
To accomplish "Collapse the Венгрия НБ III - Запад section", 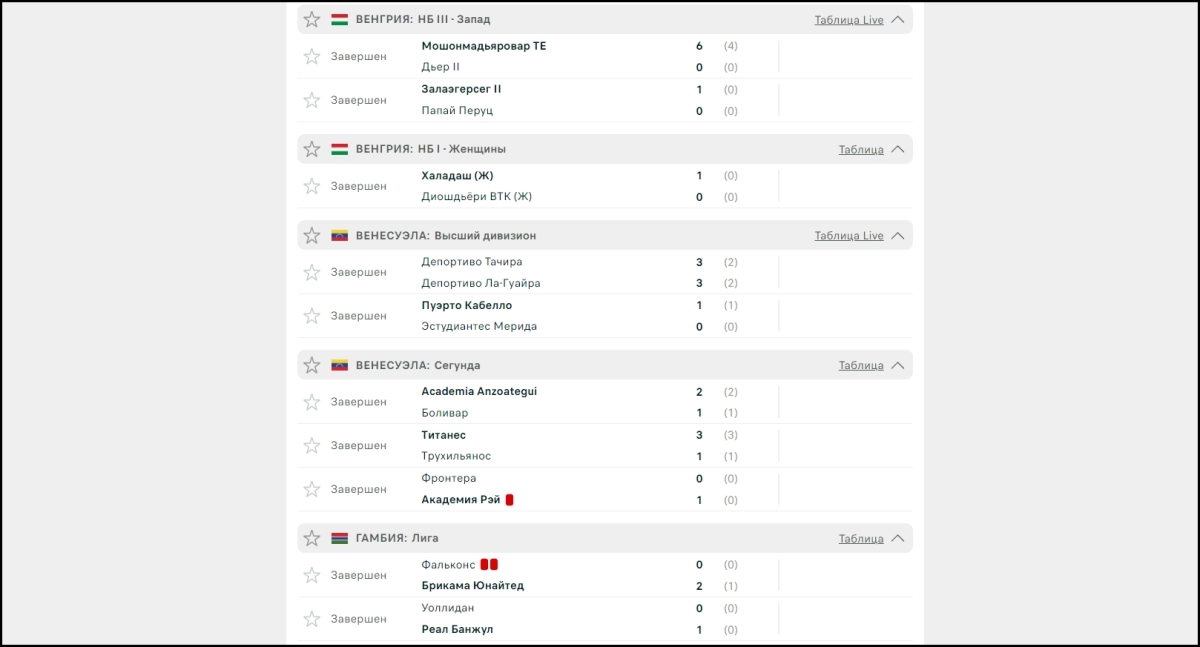I will pyautogui.click(x=897, y=19).
